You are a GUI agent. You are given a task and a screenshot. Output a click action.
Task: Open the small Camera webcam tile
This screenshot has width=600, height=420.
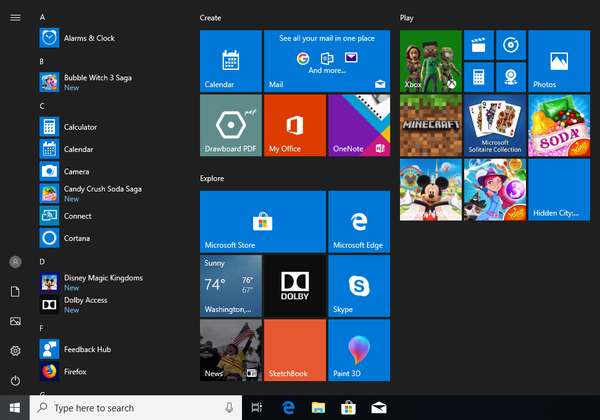pyautogui.click(x=511, y=77)
